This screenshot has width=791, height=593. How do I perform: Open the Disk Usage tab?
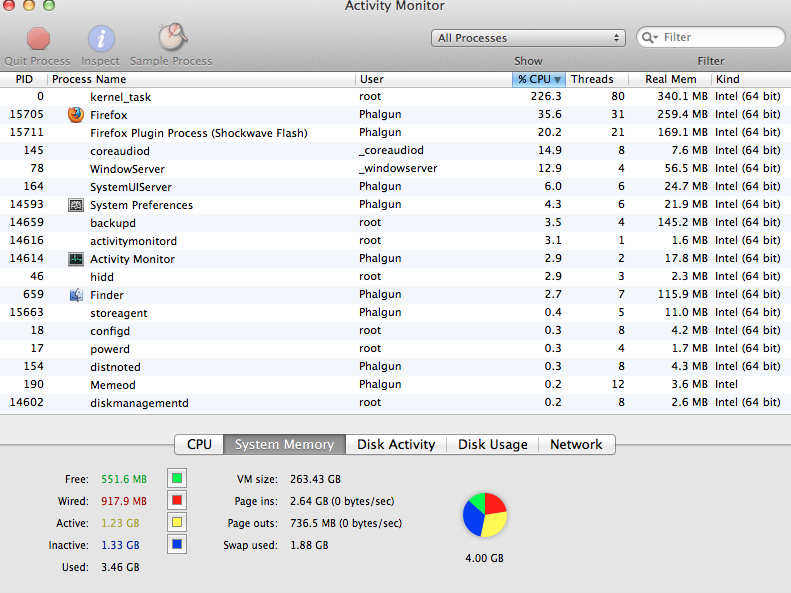493,444
